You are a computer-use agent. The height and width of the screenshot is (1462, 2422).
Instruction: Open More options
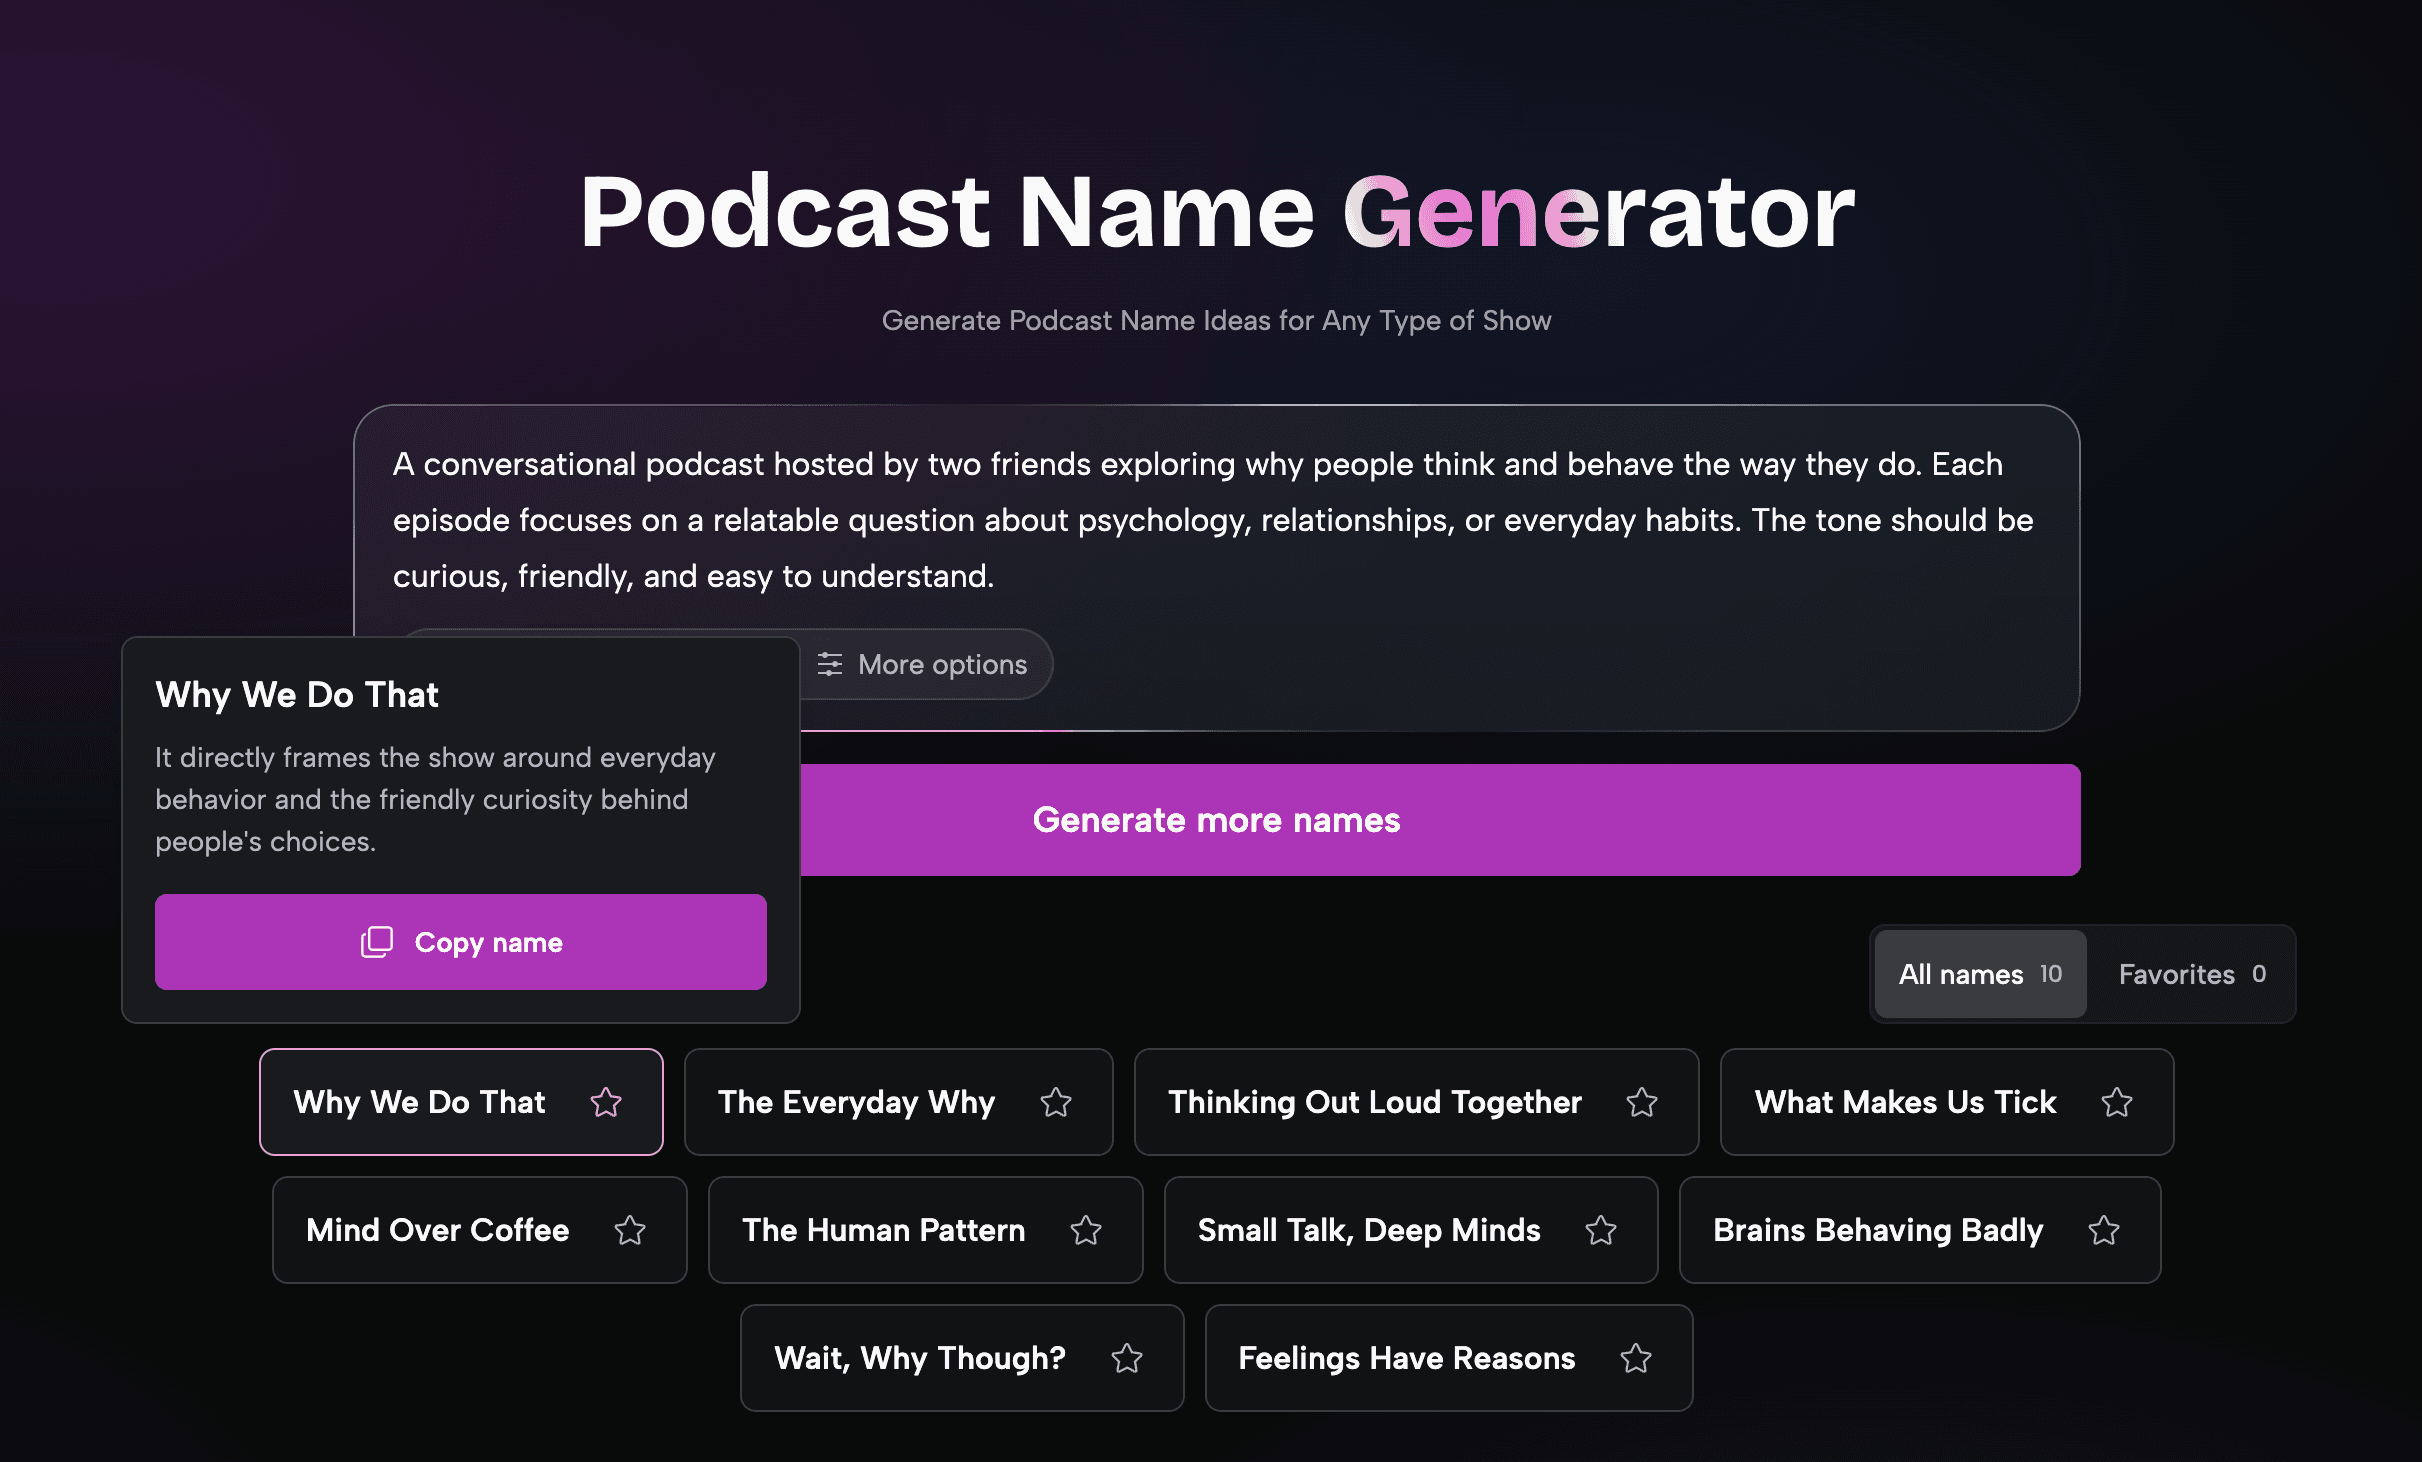922,664
